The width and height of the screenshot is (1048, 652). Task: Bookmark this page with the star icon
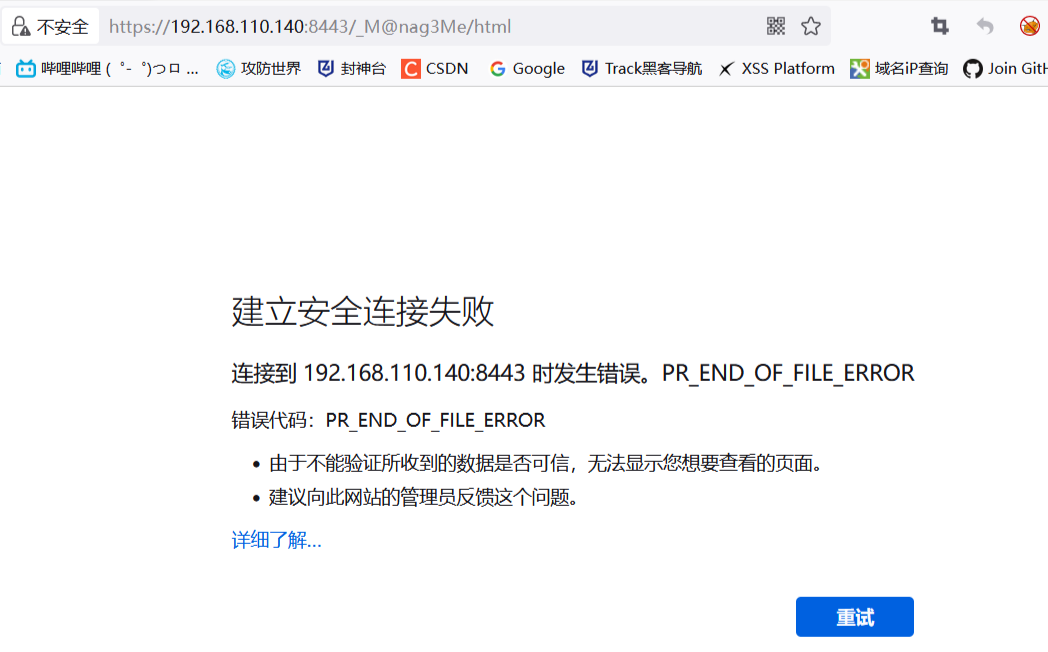(811, 26)
